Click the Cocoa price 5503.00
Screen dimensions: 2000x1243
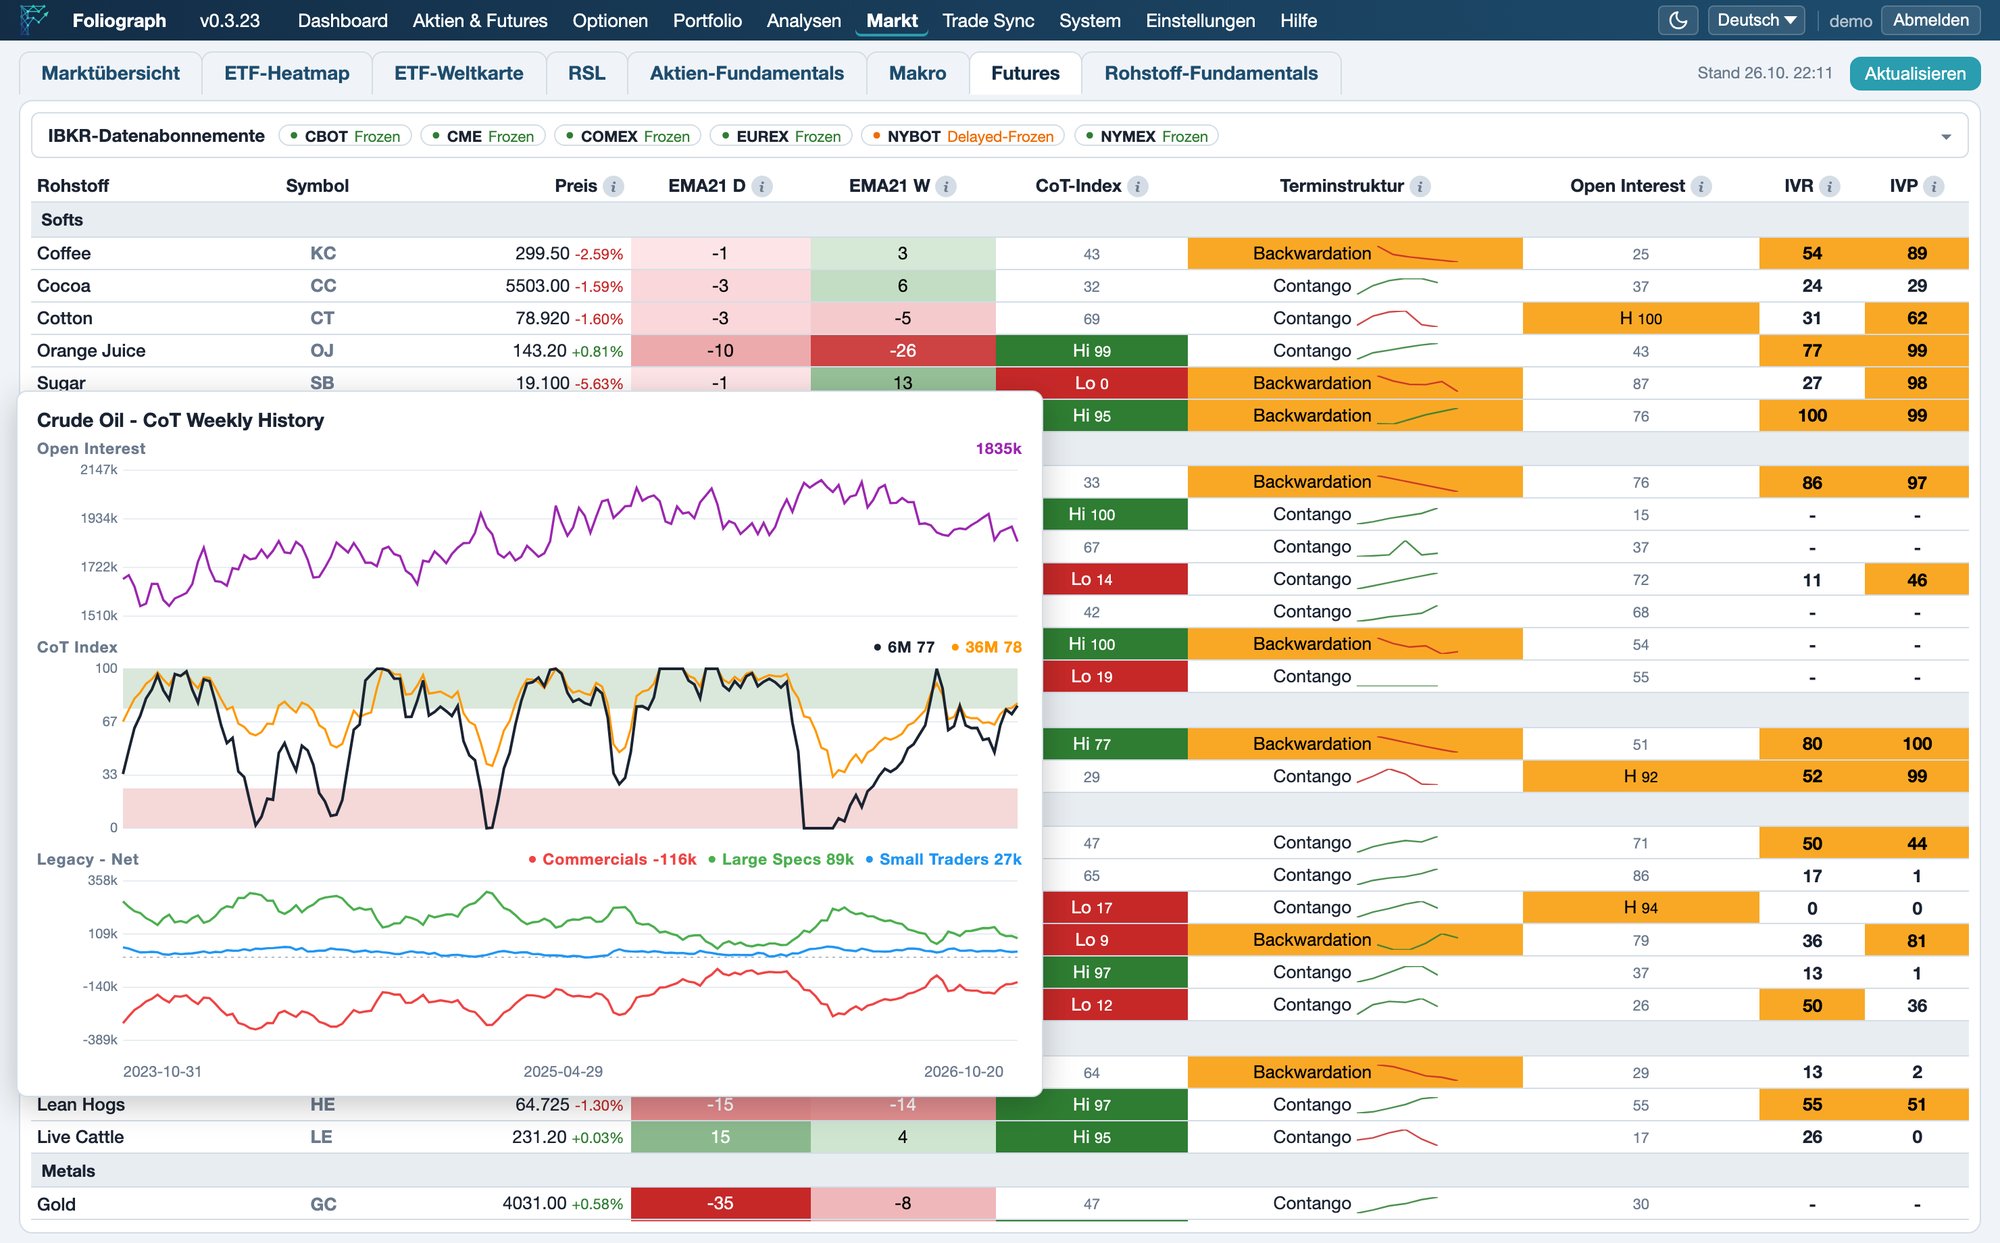coord(537,286)
